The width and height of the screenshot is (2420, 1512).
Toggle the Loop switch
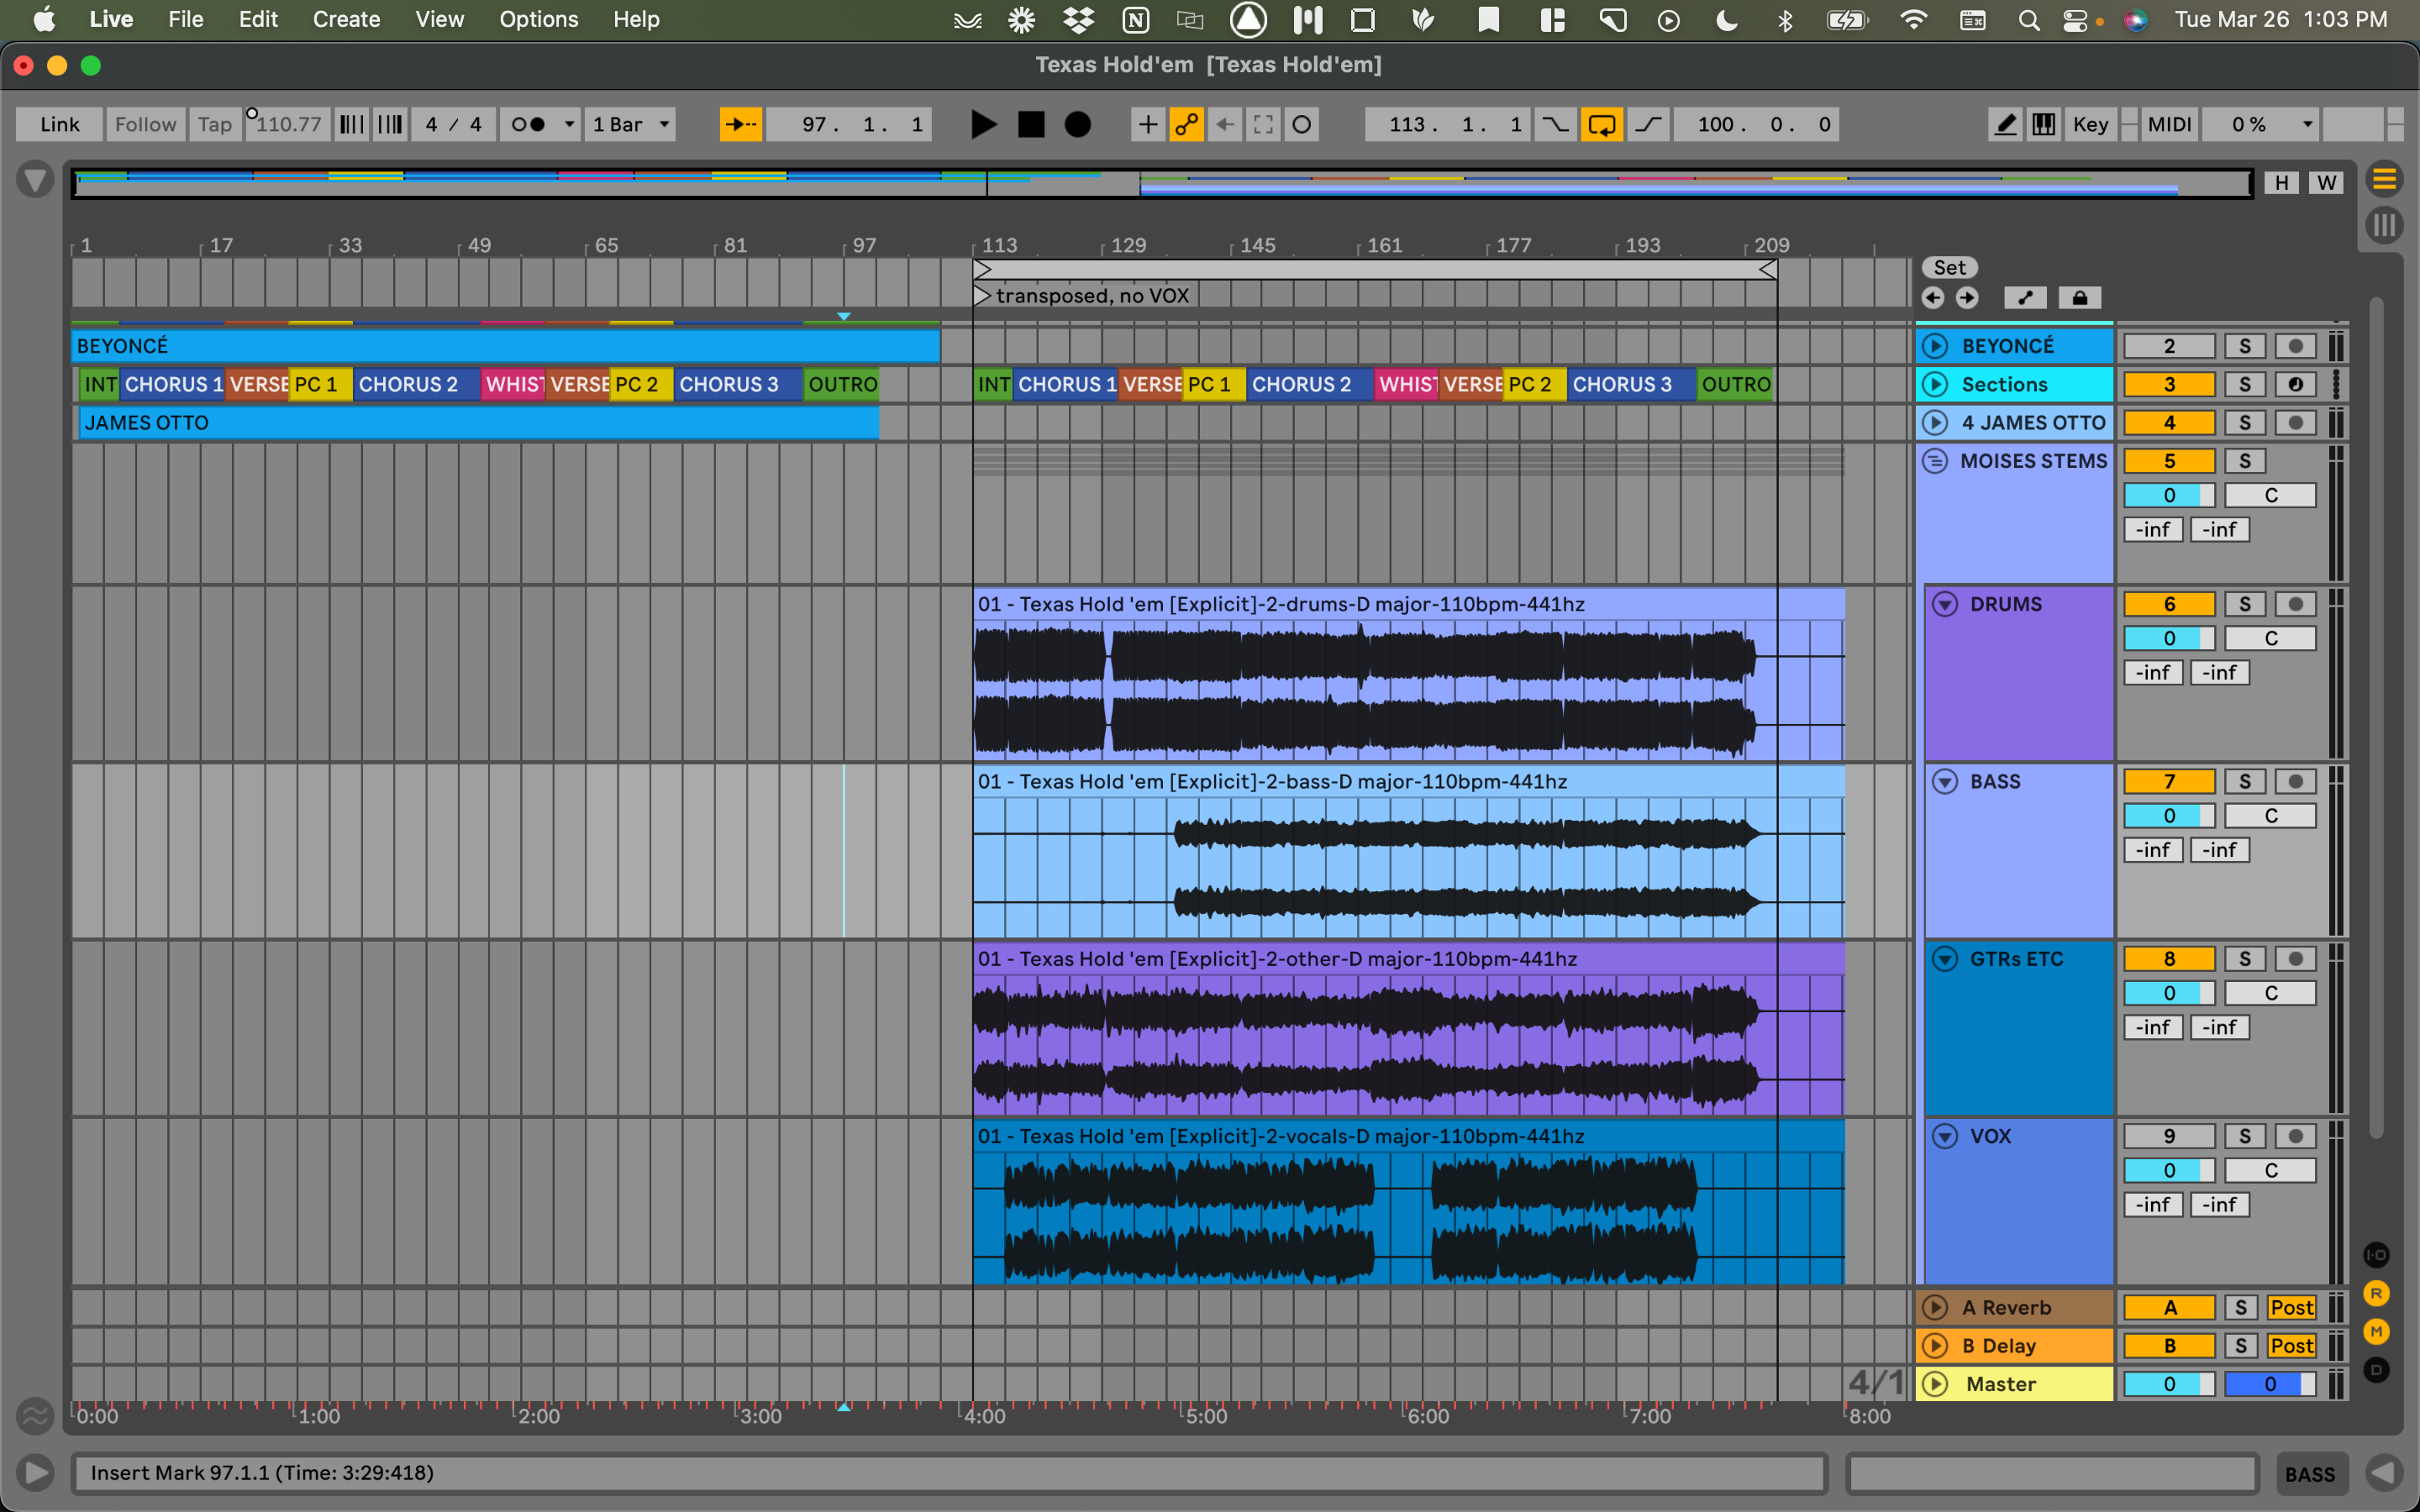(1601, 124)
